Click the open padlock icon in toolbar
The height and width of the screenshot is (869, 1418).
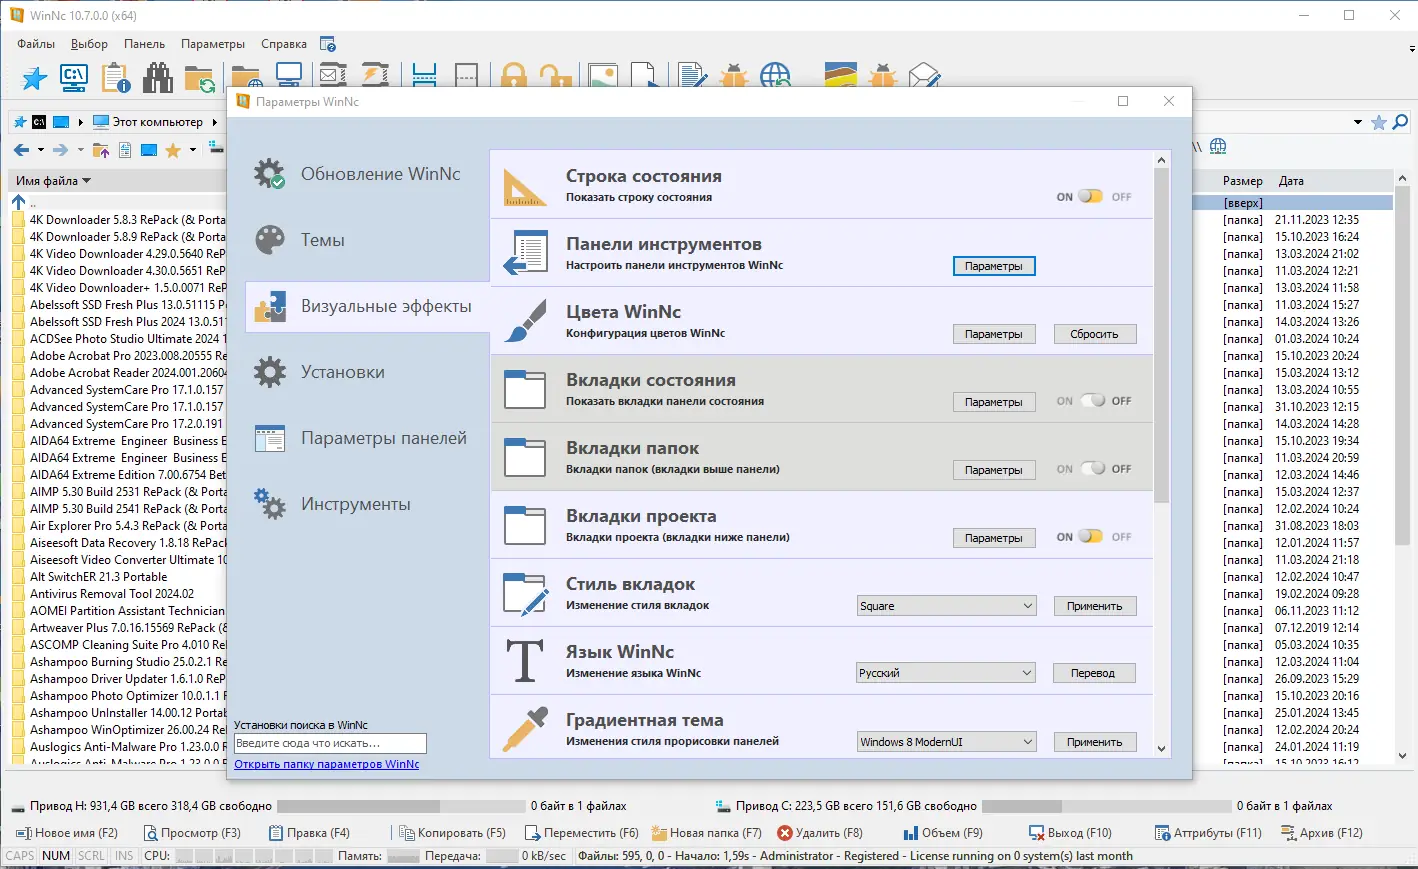555,76
